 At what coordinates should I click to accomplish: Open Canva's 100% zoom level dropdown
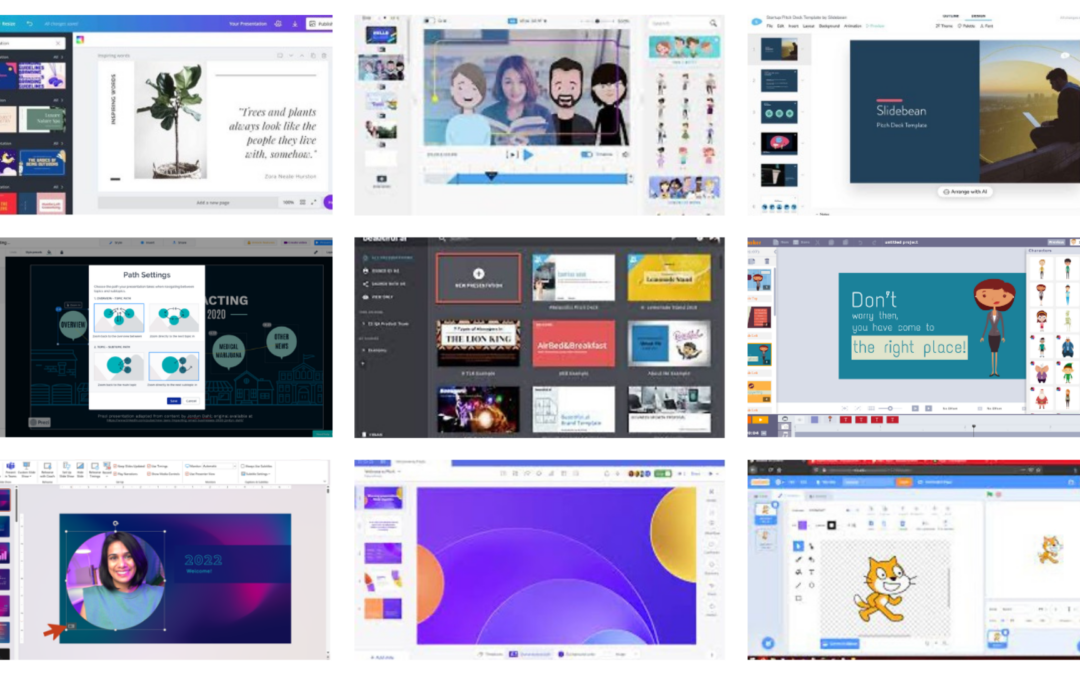click(x=289, y=202)
